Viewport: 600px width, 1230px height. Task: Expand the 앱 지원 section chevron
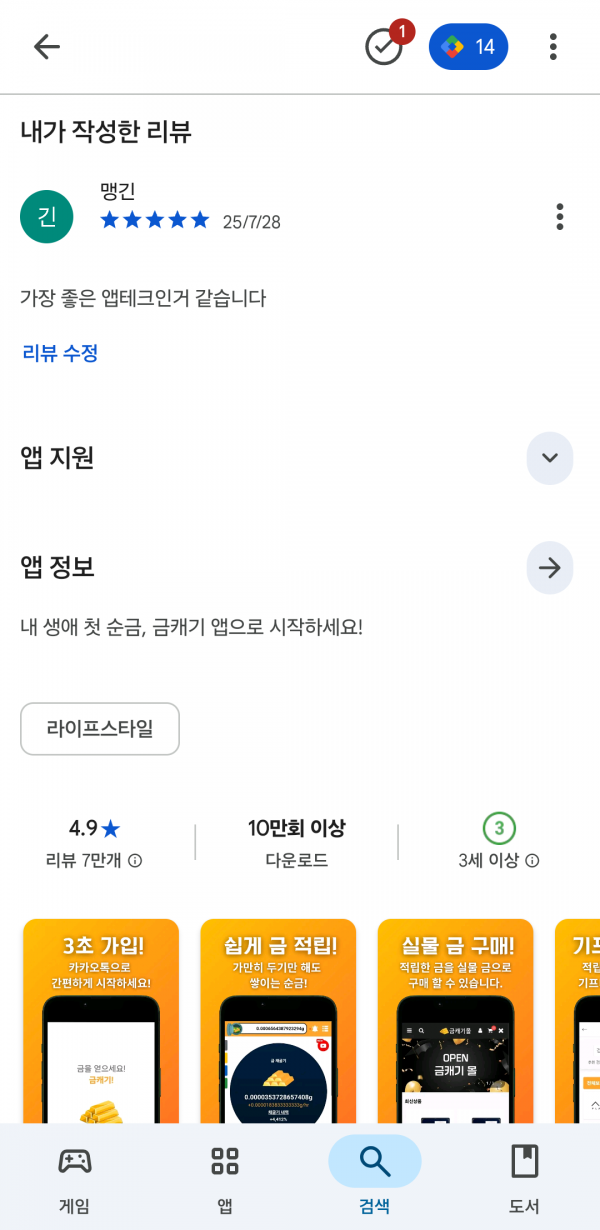(550, 458)
